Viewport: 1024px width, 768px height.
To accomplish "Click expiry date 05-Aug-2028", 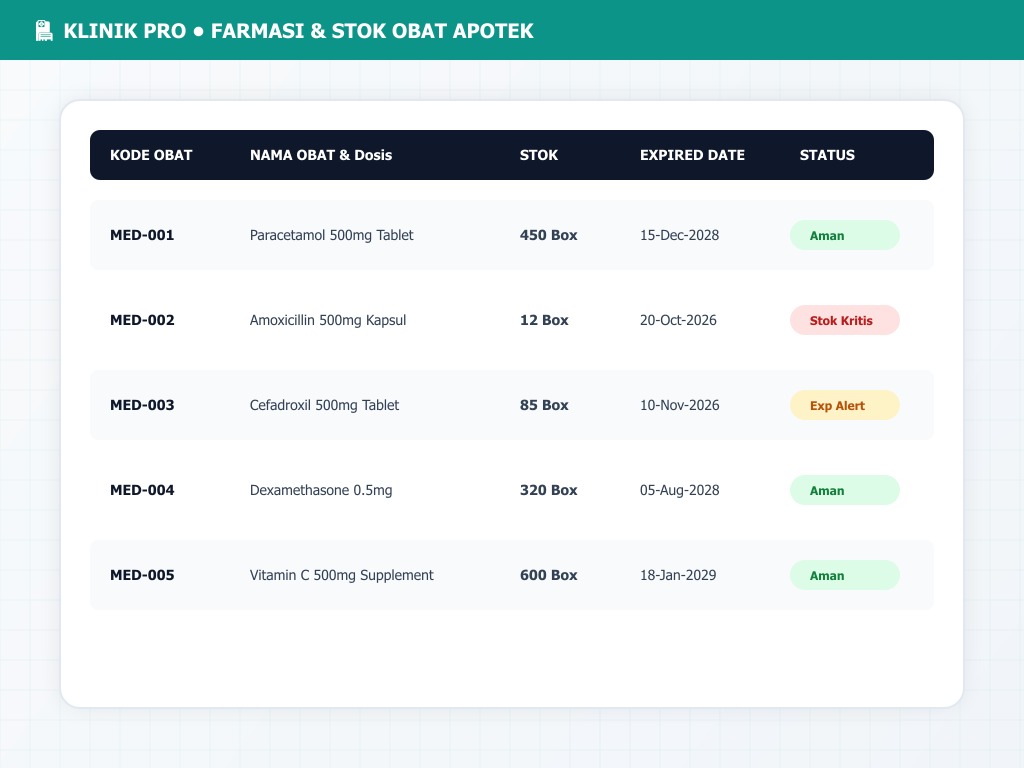I will 679,490.
